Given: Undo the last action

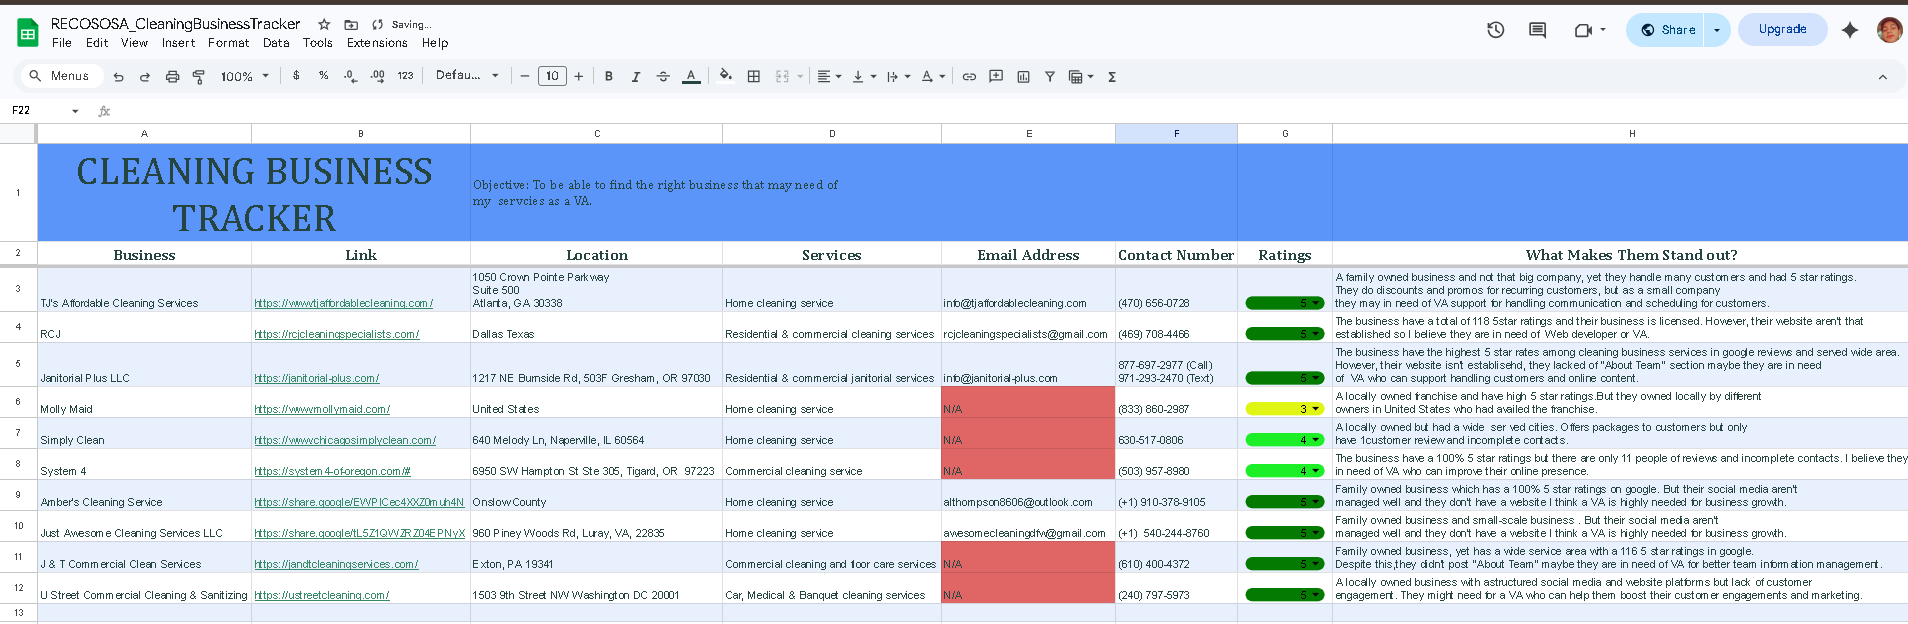Looking at the screenshot, I should tap(119, 76).
